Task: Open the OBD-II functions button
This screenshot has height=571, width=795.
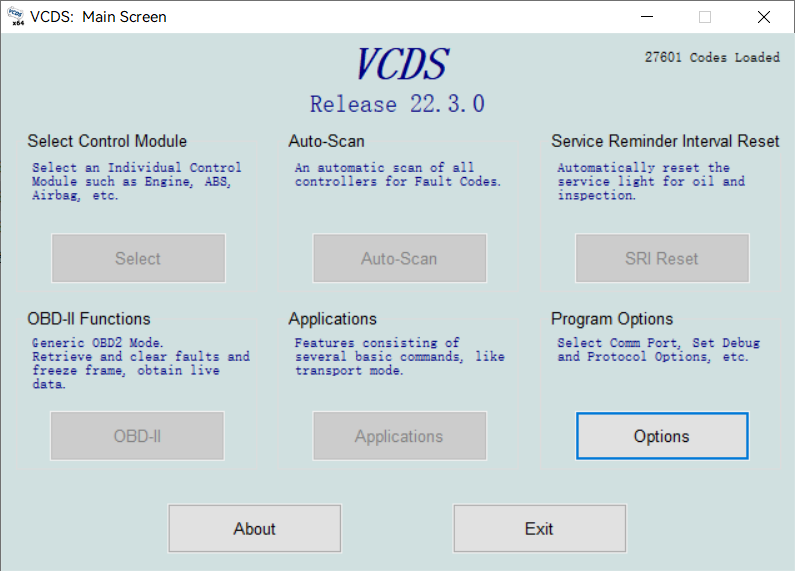Action: pyautogui.click(x=137, y=436)
